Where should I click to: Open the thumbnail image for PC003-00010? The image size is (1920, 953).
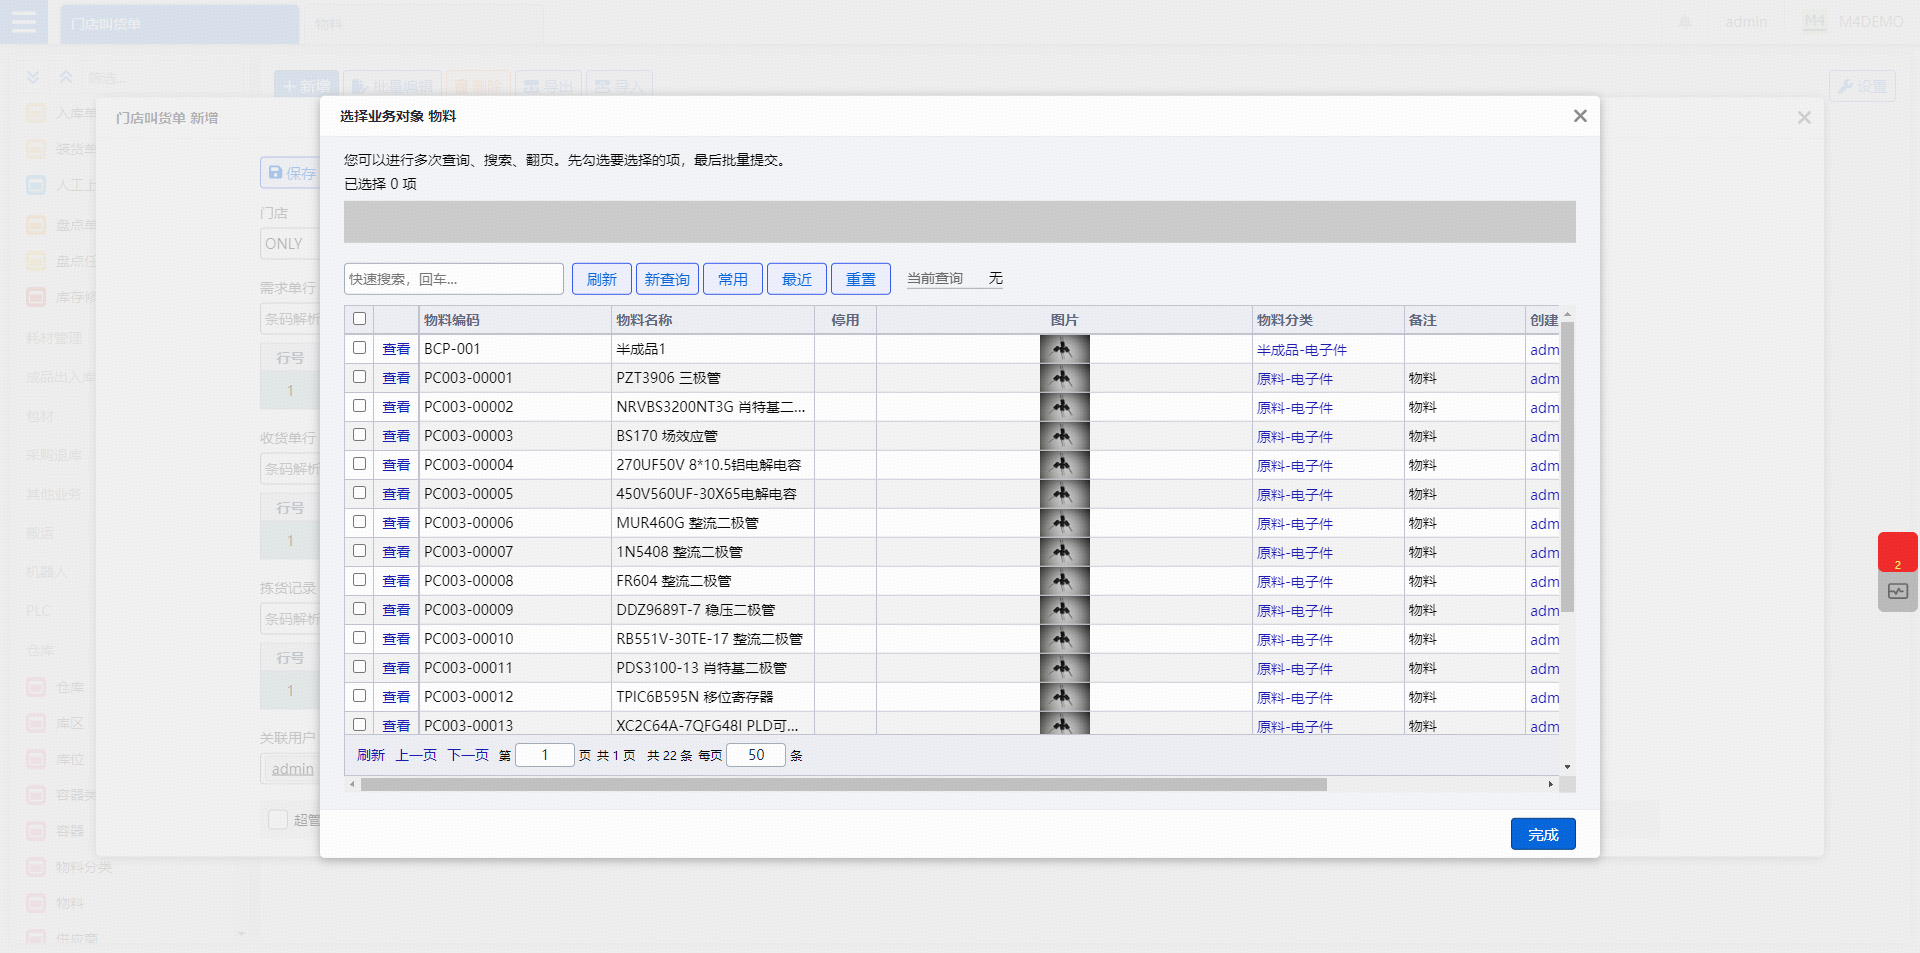[x=1064, y=639]
